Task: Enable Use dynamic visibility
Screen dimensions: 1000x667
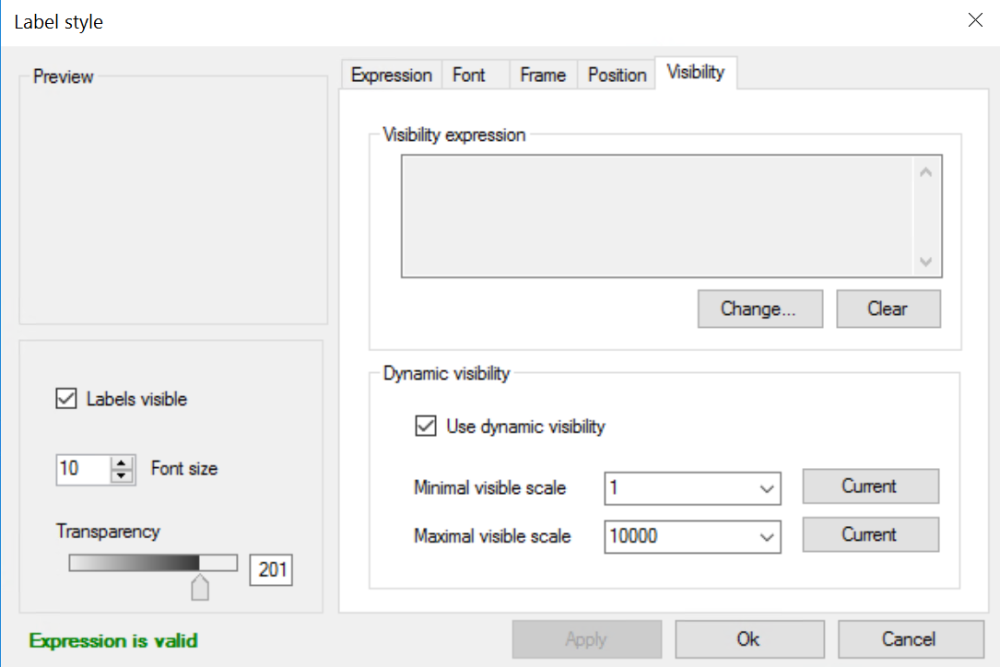Action: [425, 426]
